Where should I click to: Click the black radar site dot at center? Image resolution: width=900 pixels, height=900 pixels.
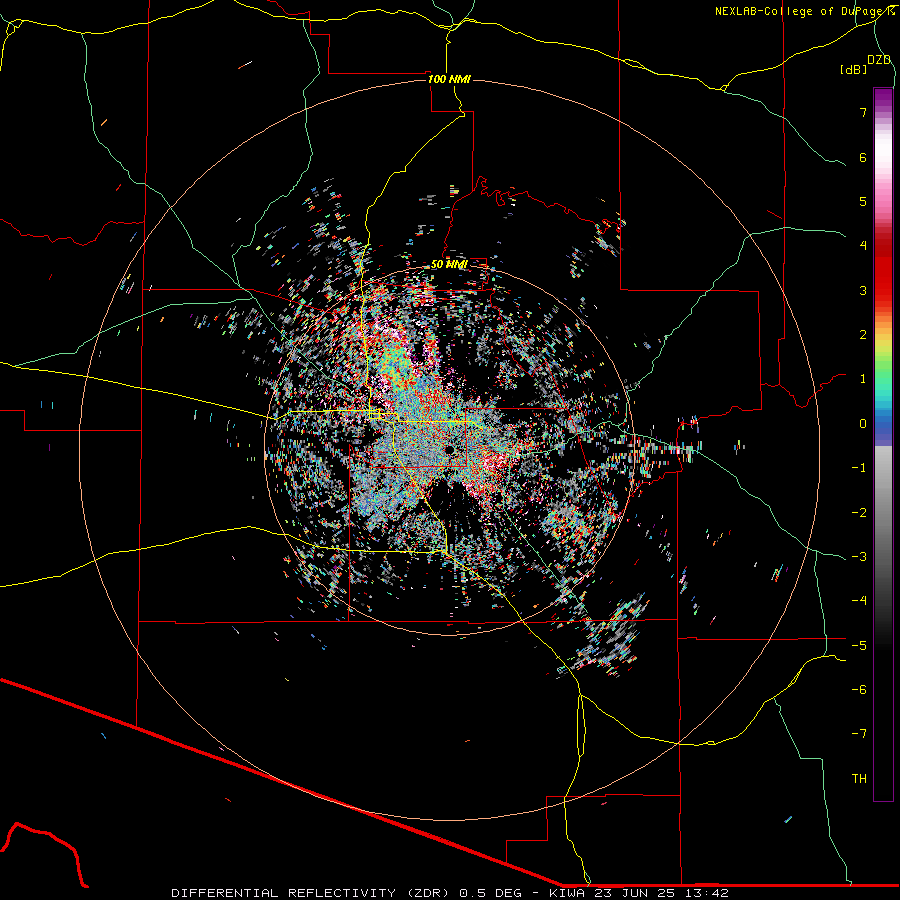(x=449, y=449)
